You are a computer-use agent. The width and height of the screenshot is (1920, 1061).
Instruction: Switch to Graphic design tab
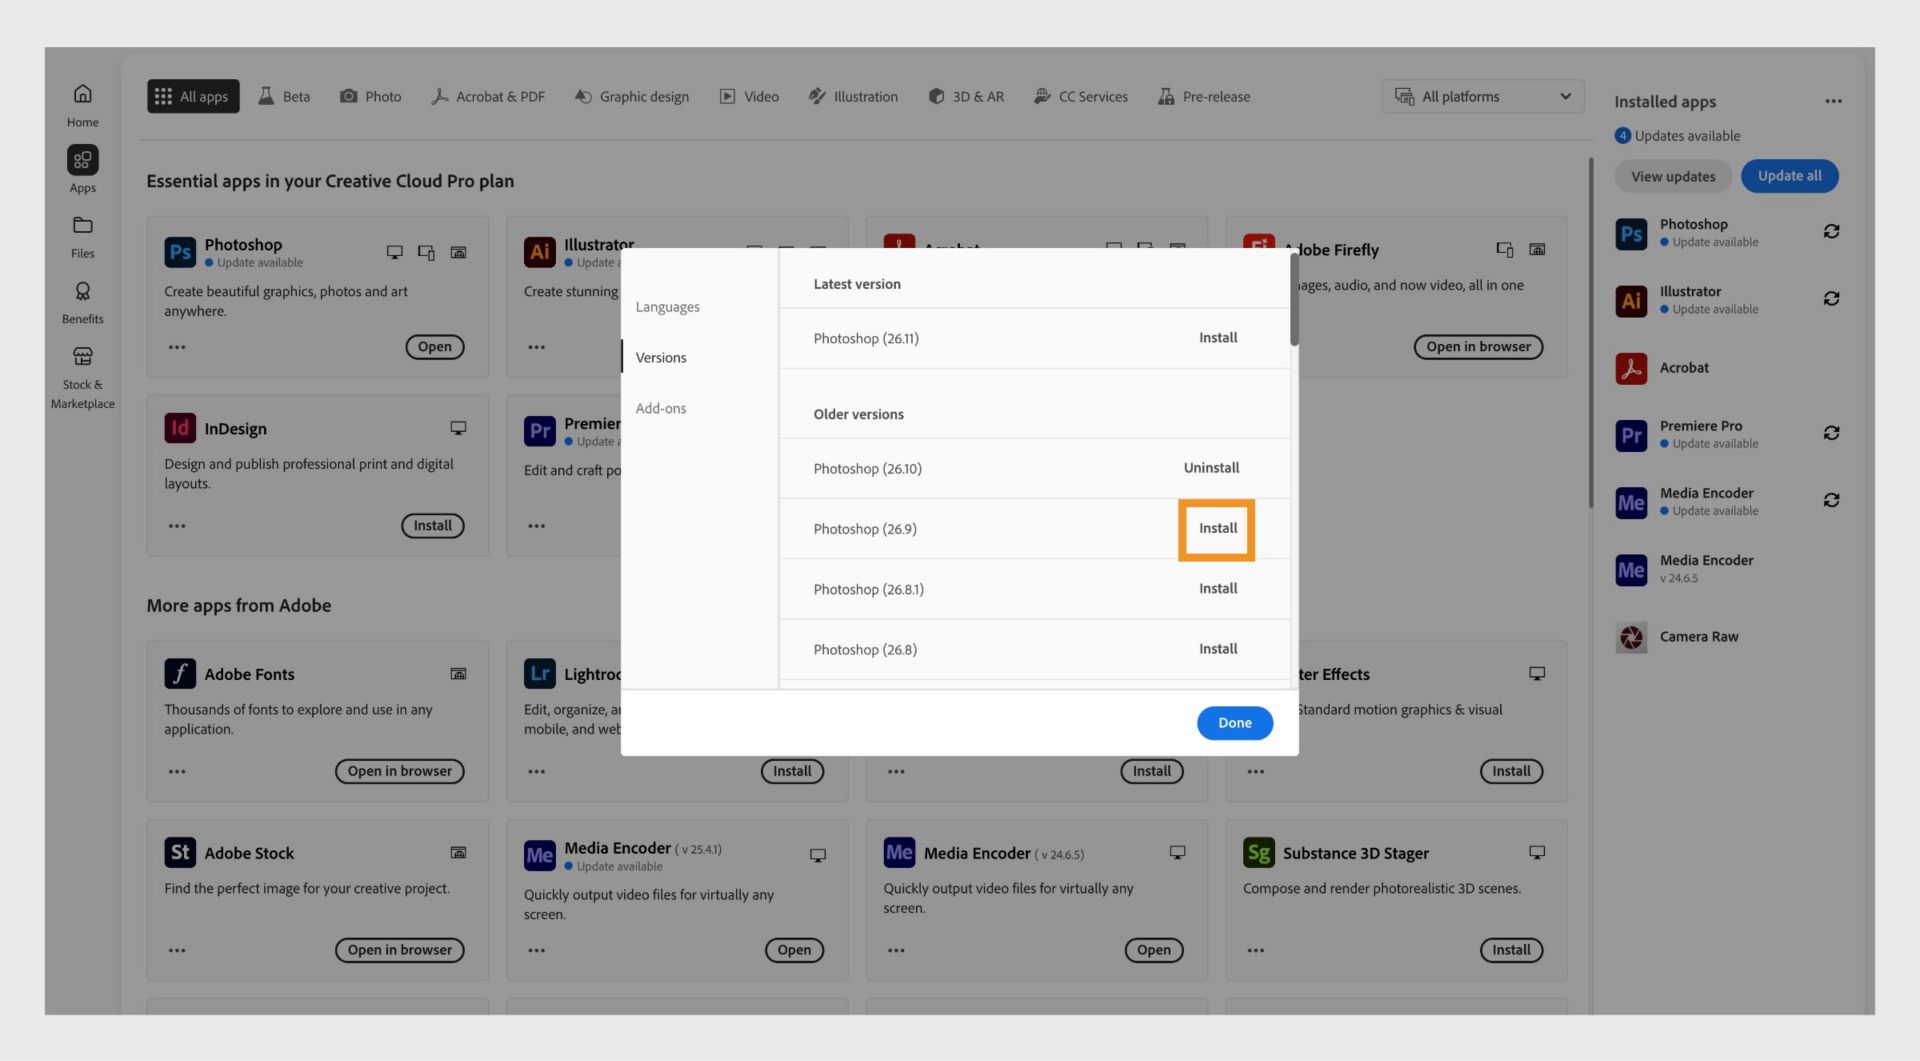[x=632, y=97]
